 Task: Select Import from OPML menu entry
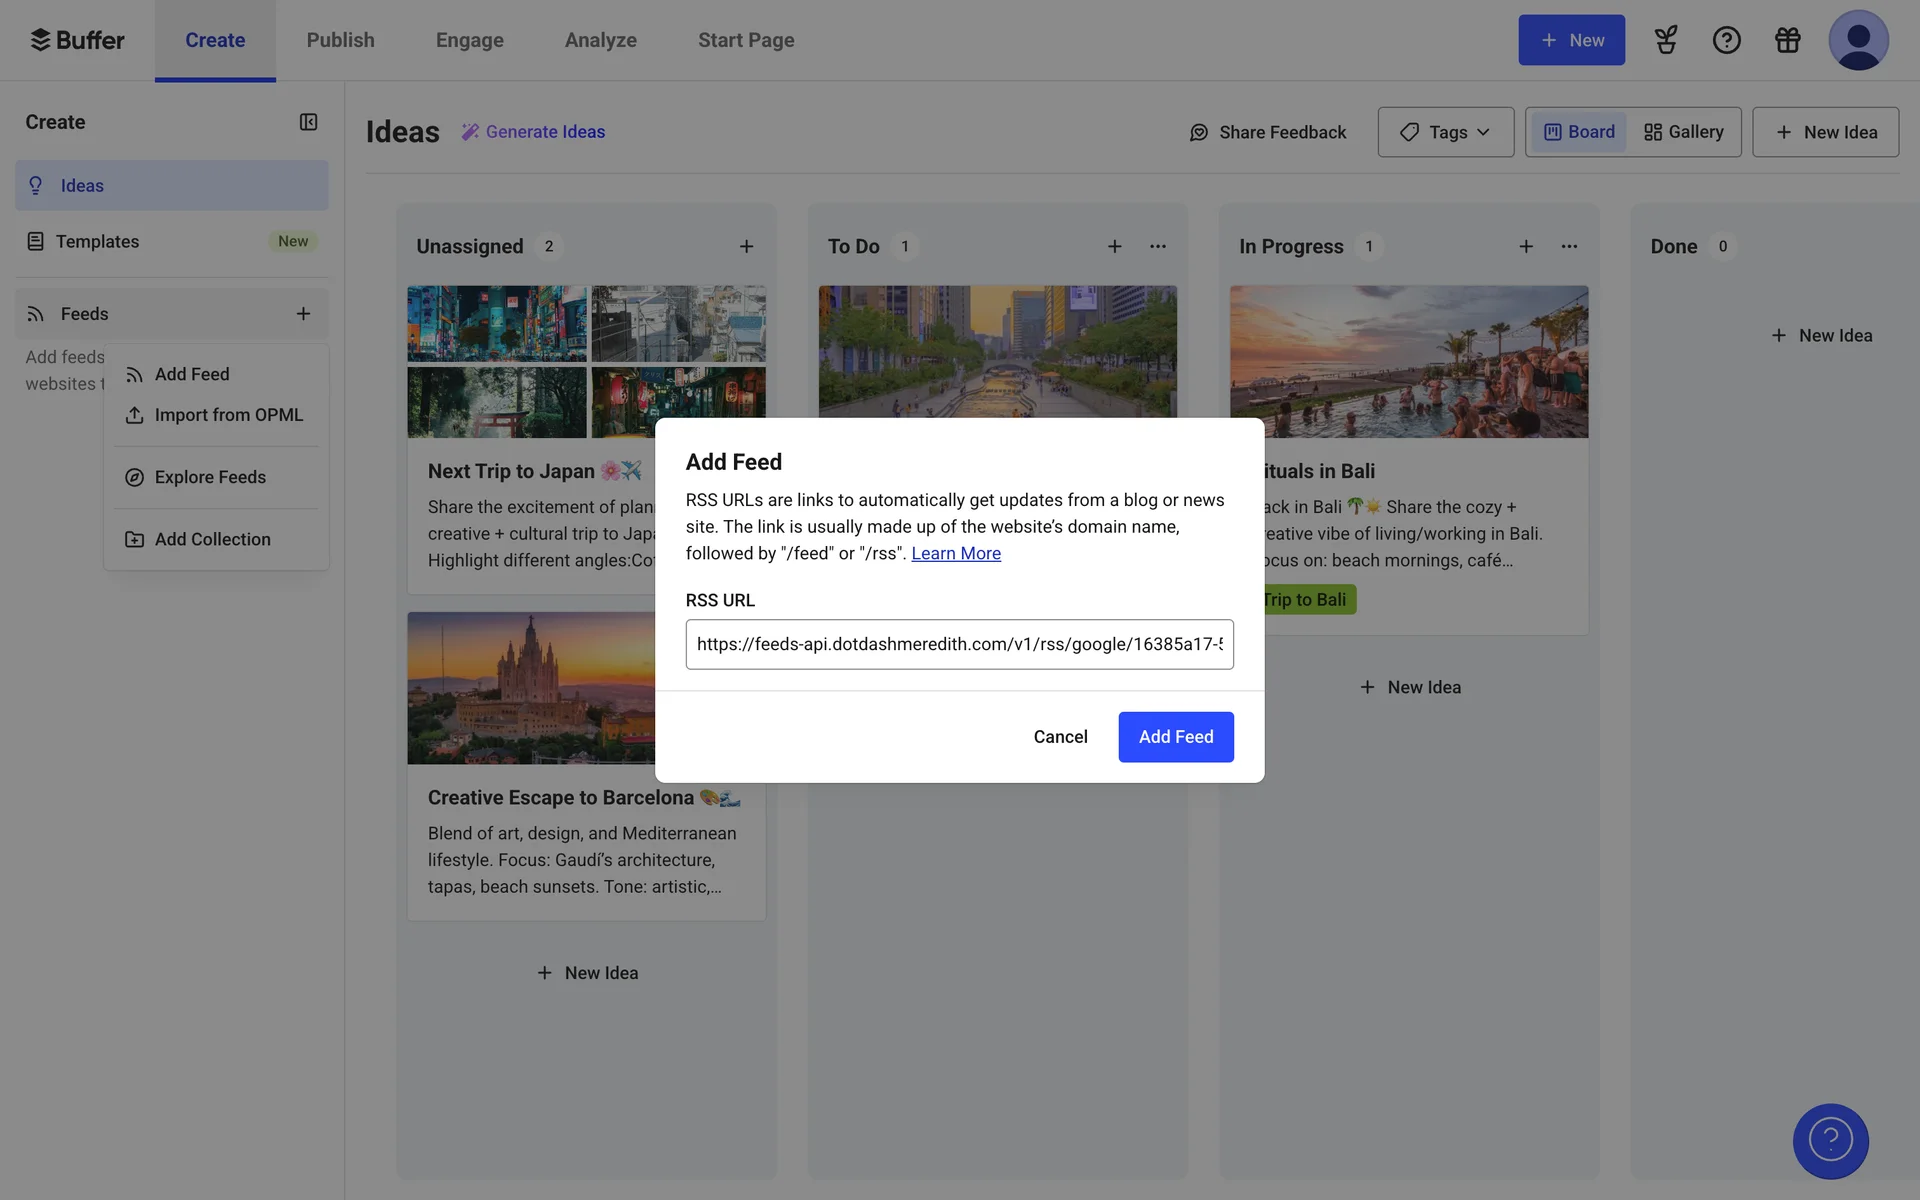(x=228, y=415)
